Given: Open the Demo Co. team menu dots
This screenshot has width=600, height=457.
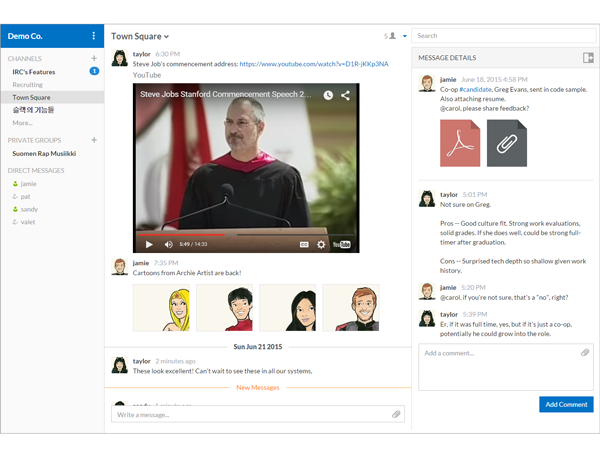Looking at the screenshot, I should pos(94,36).
